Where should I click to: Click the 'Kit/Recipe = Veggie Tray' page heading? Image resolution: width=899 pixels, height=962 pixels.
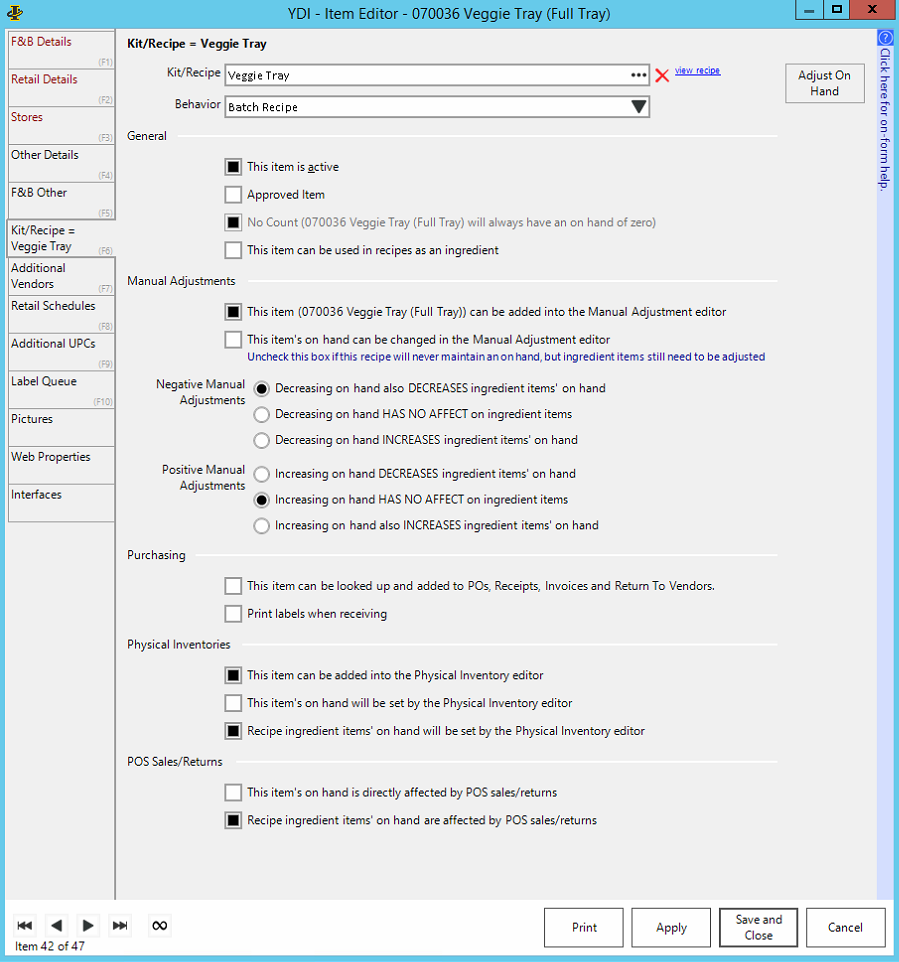tap(197, 44)
